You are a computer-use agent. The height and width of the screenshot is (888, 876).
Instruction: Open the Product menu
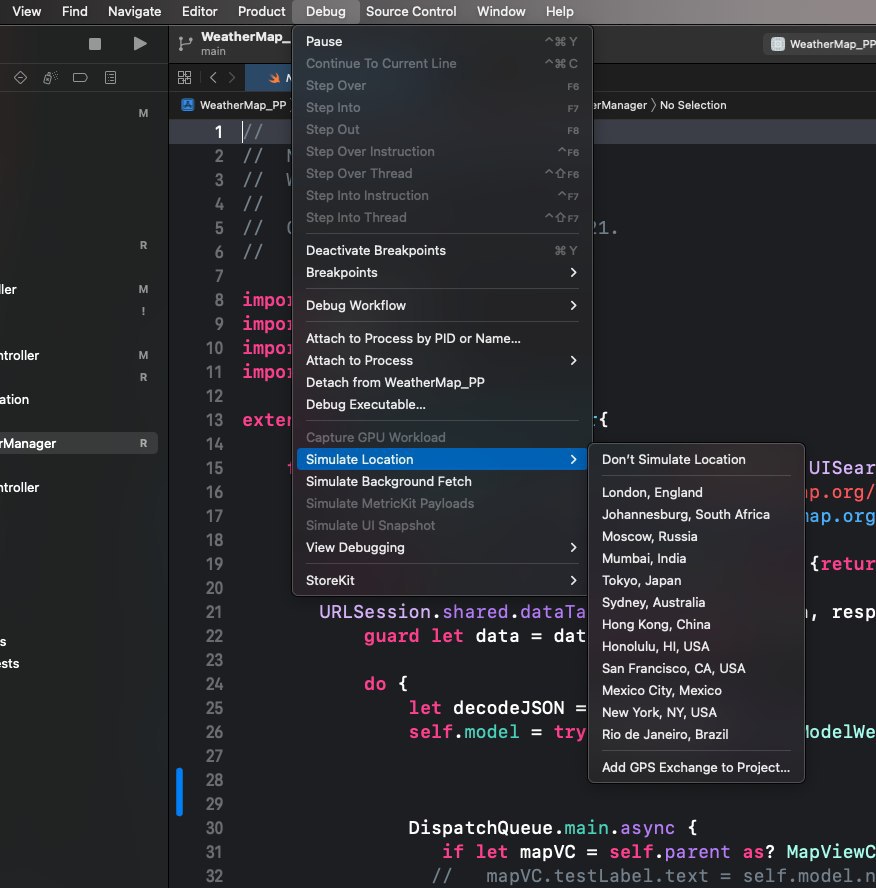pyautogui.click(x=262, y=11)
